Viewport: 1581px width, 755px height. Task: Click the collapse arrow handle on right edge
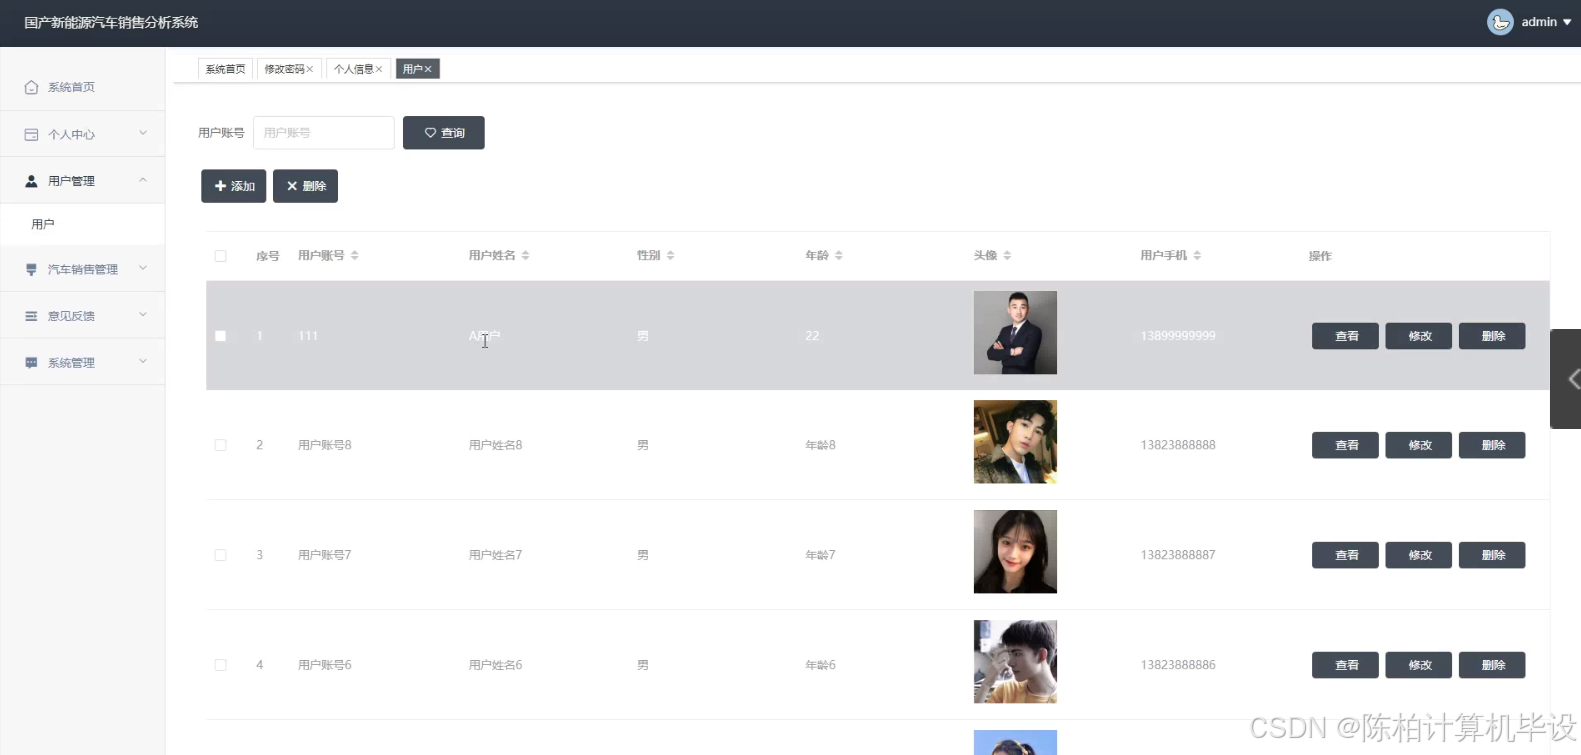[x=1568, y=379]
